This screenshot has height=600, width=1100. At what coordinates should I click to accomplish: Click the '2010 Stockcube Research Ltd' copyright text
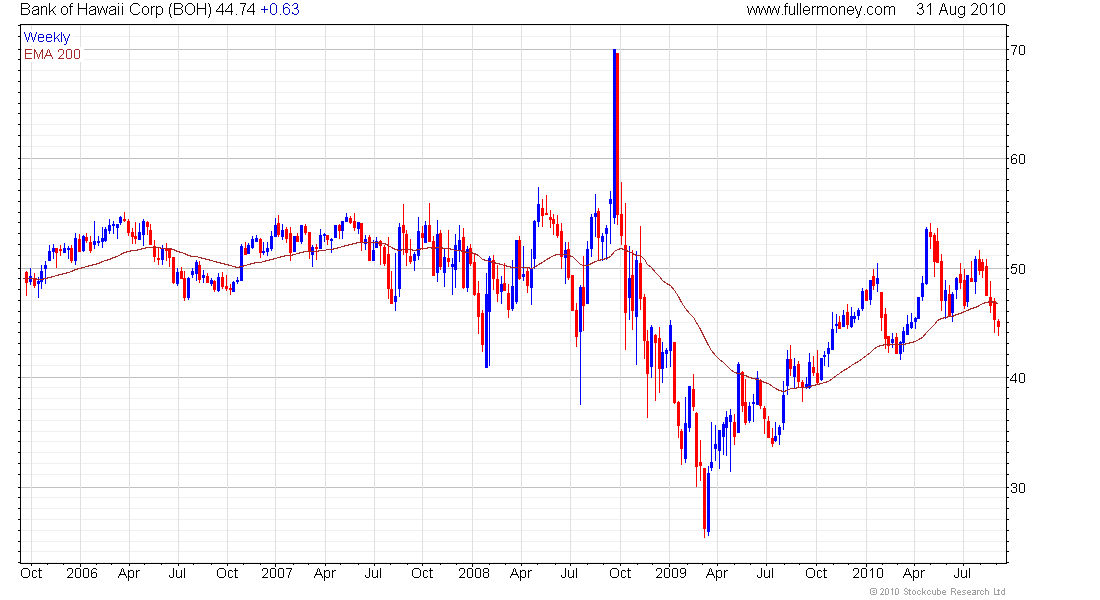coord(937,592)
